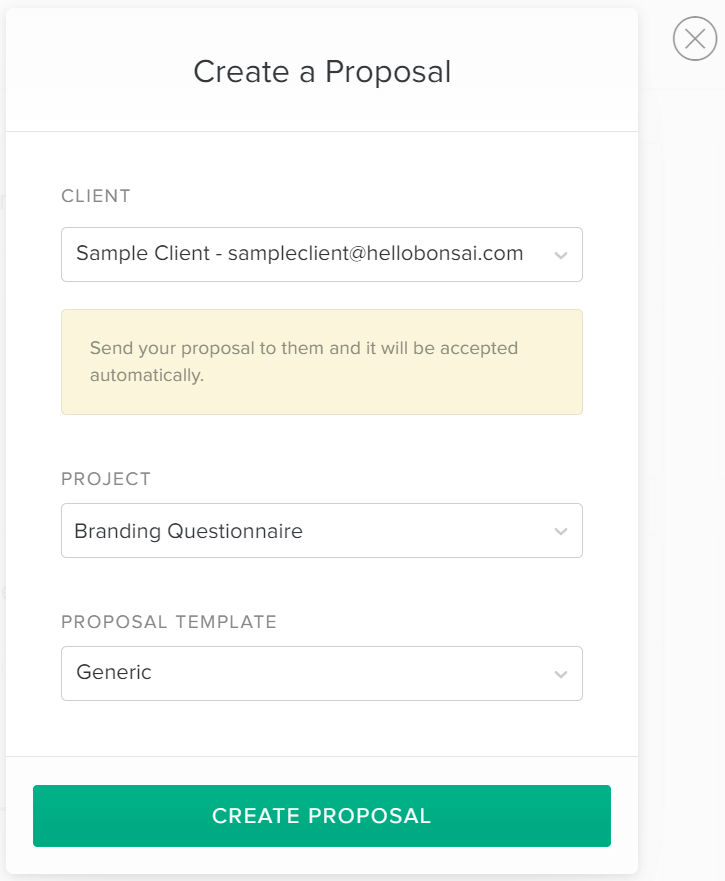
Task: Click the PROPOSAL TEMPLATE label
Action: [x=170, y=621]
